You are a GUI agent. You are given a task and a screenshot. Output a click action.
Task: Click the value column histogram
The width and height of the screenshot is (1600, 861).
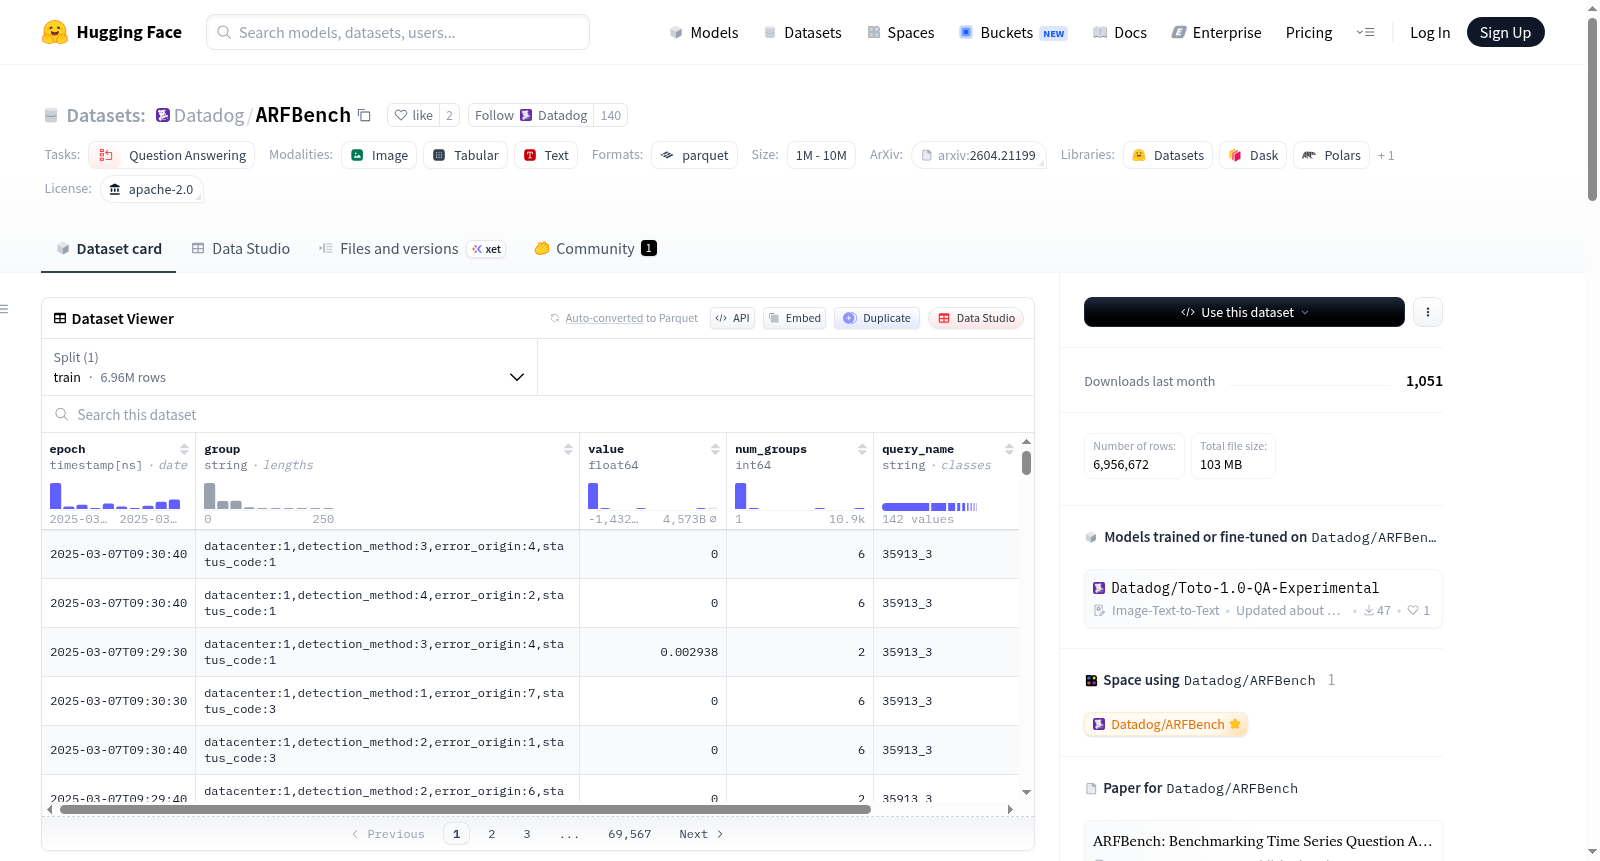coord(653,496)
